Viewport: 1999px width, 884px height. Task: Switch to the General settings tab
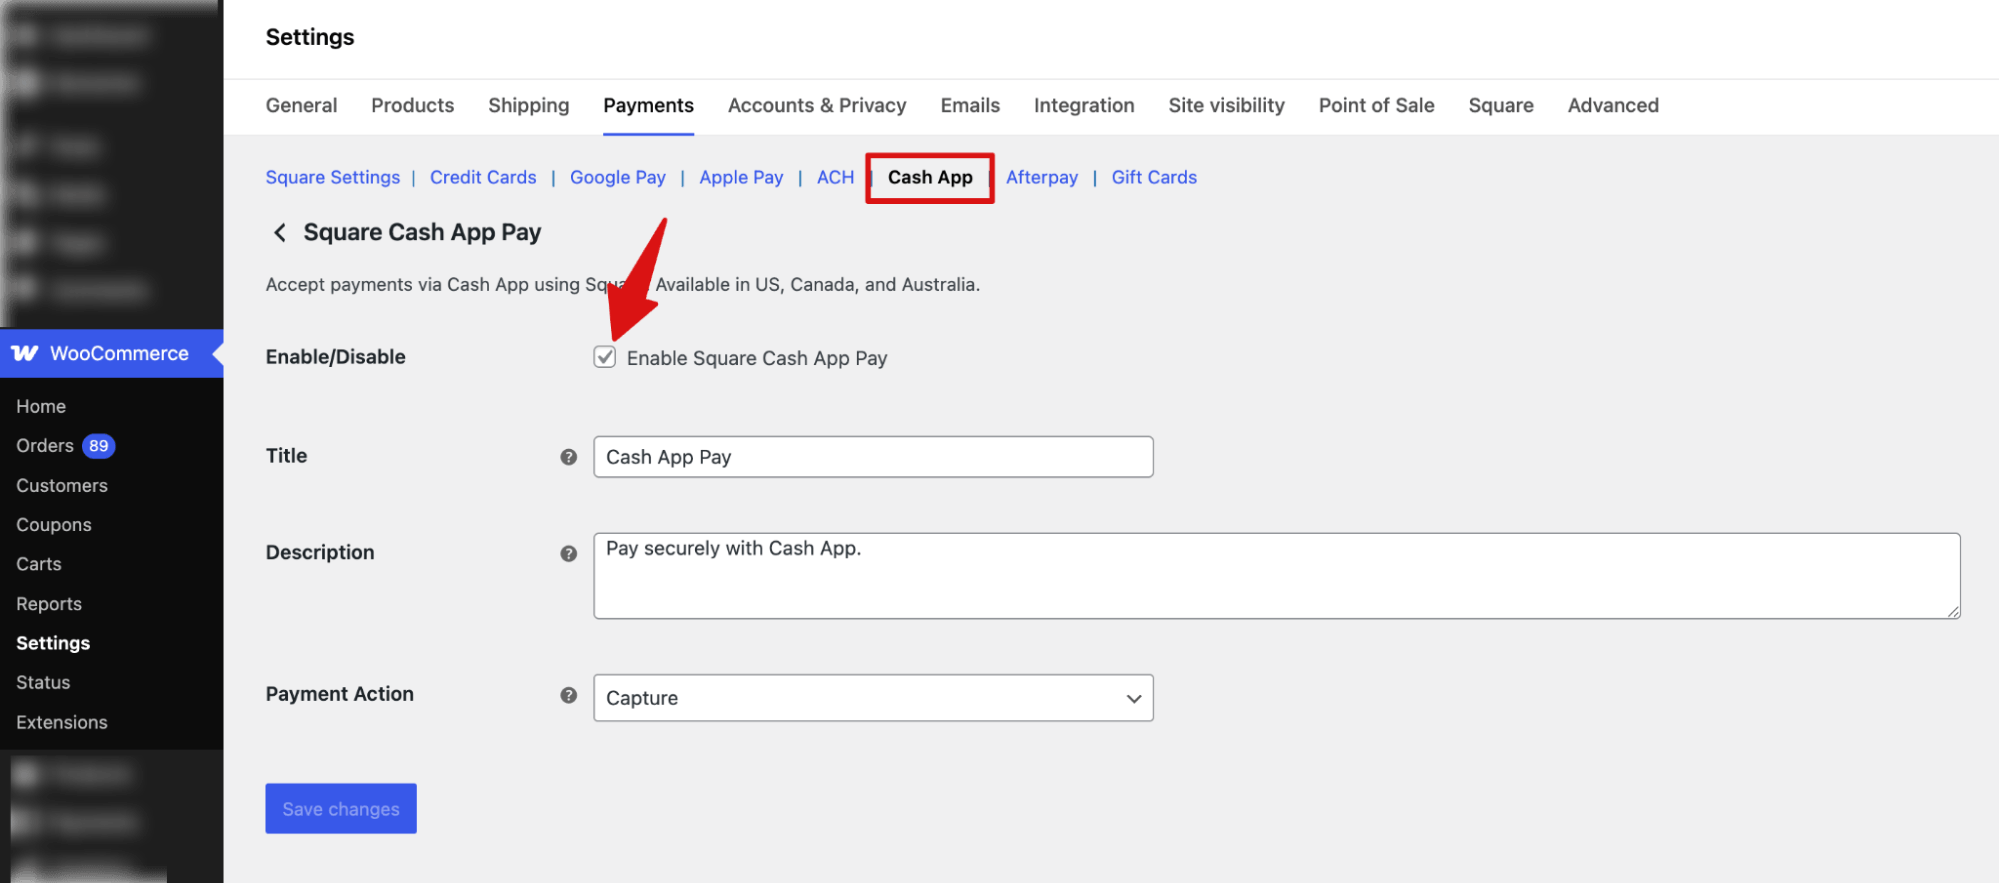[x=301, y=106]
